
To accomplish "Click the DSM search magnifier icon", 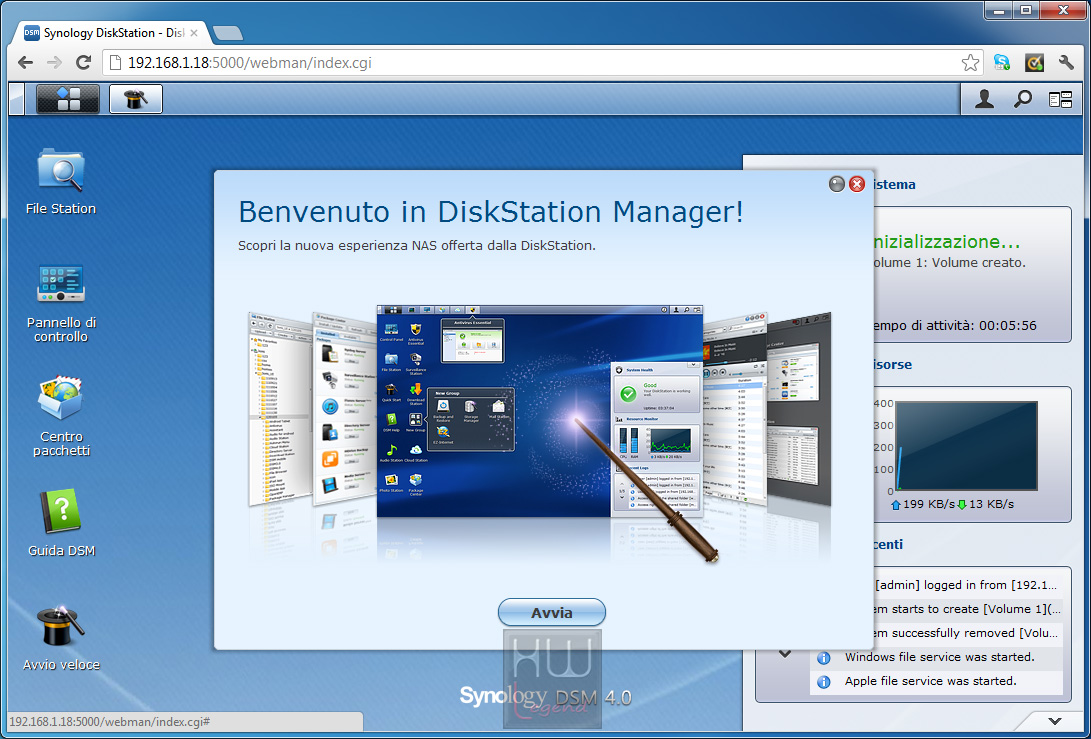I will point(1022,99).
